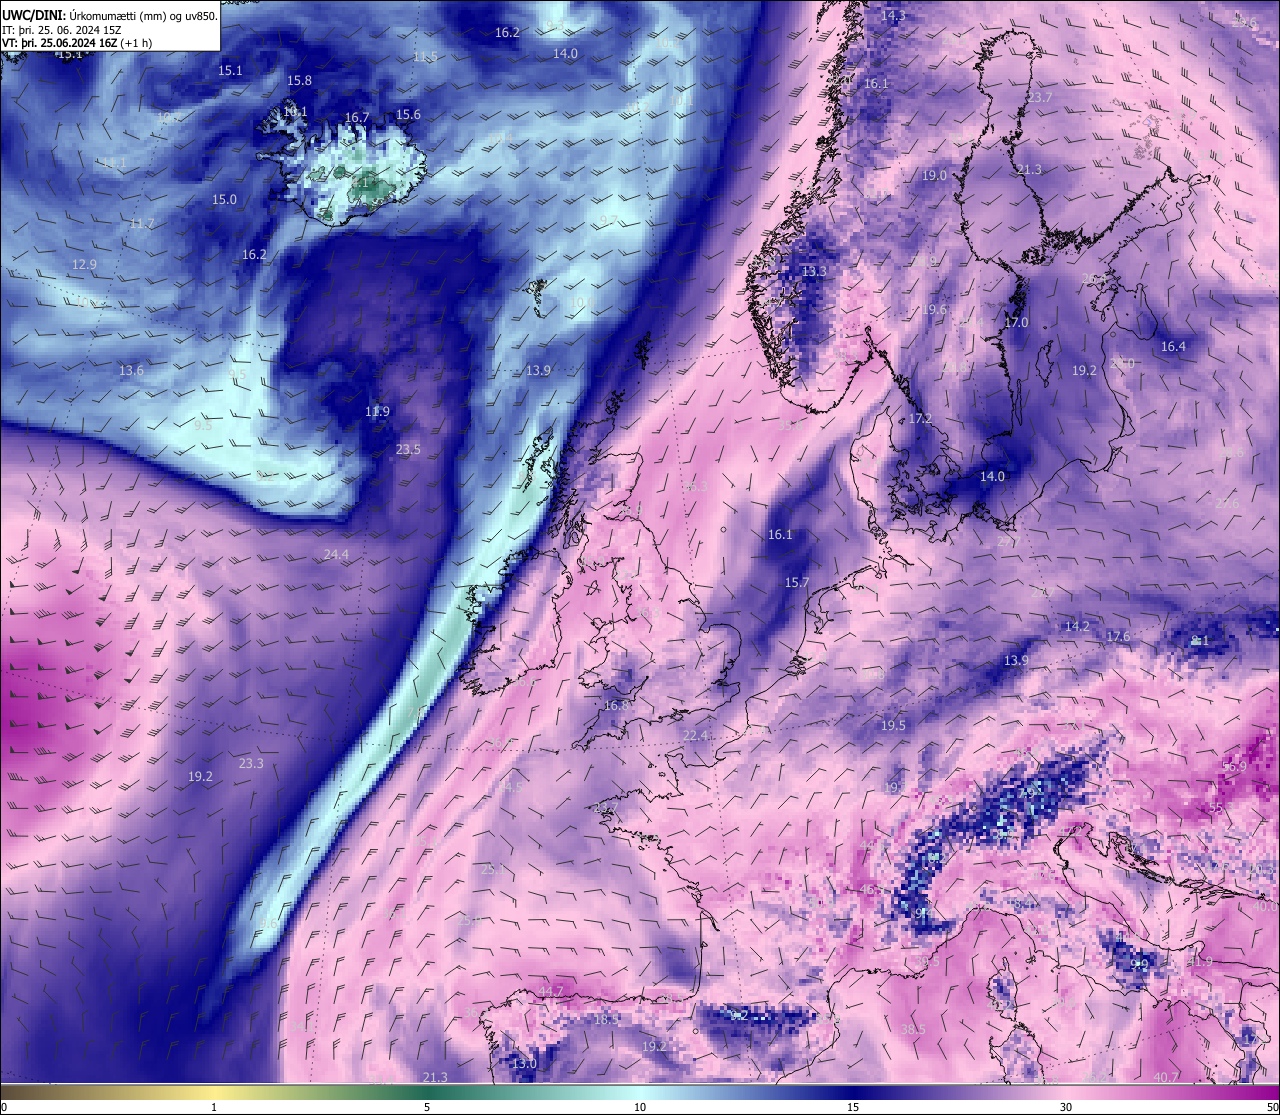The image size is (1280, 1115).
Task: Click the 15.0 value label
Action: click(x=224, y=200)
